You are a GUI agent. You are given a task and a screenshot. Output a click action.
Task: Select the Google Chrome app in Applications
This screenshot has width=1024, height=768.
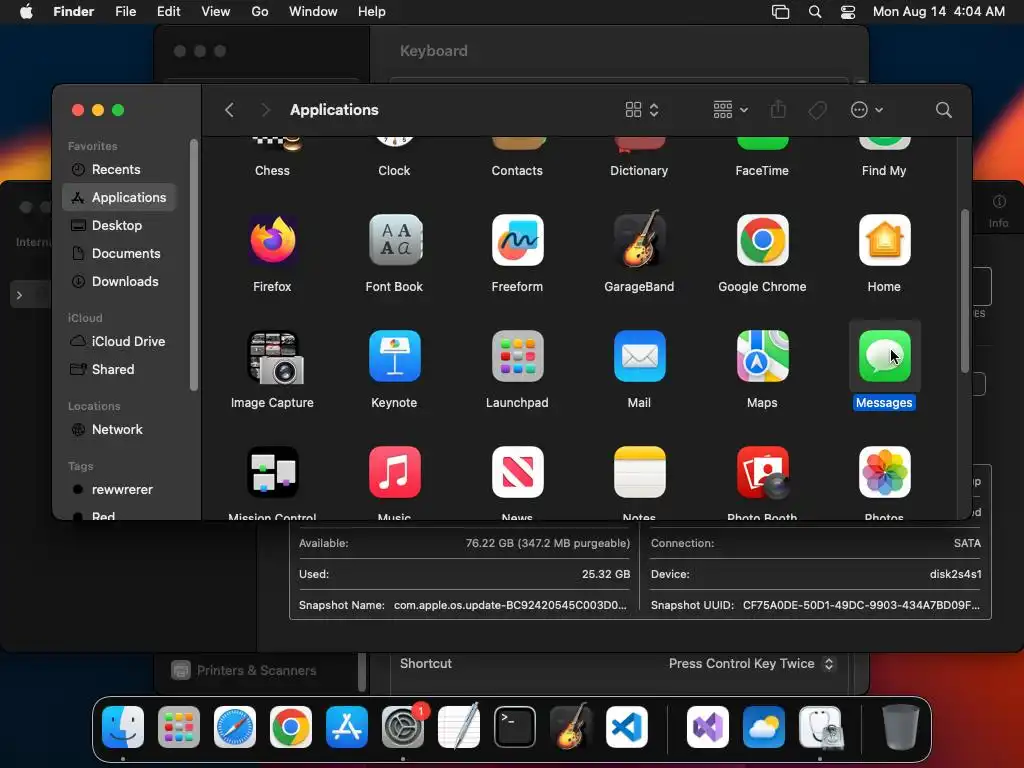[x=762, y=240]
